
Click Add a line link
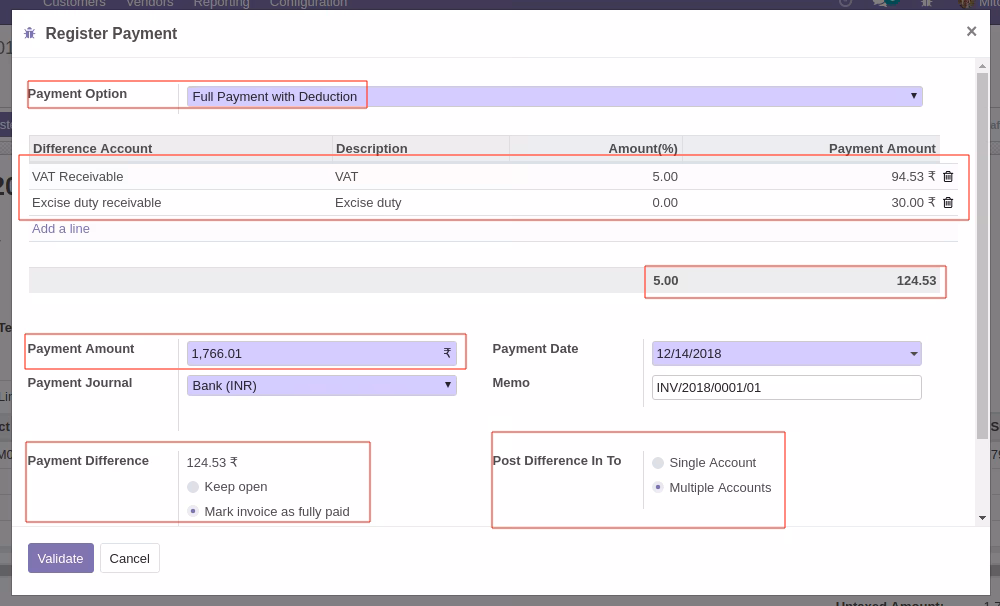(x=61, y=228)
